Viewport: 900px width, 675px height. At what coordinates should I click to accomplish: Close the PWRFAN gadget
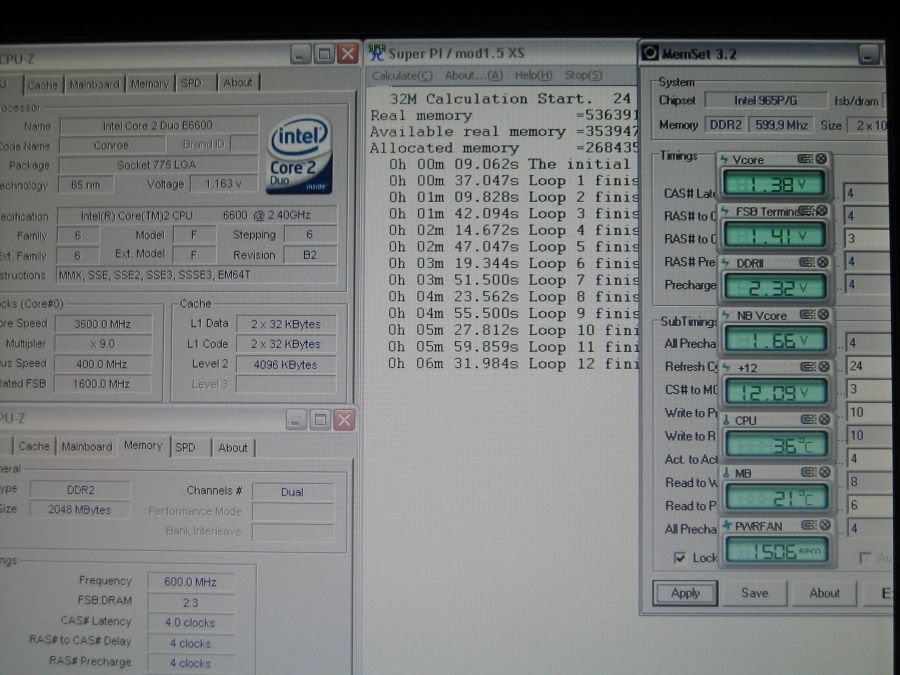coord(825,525)
